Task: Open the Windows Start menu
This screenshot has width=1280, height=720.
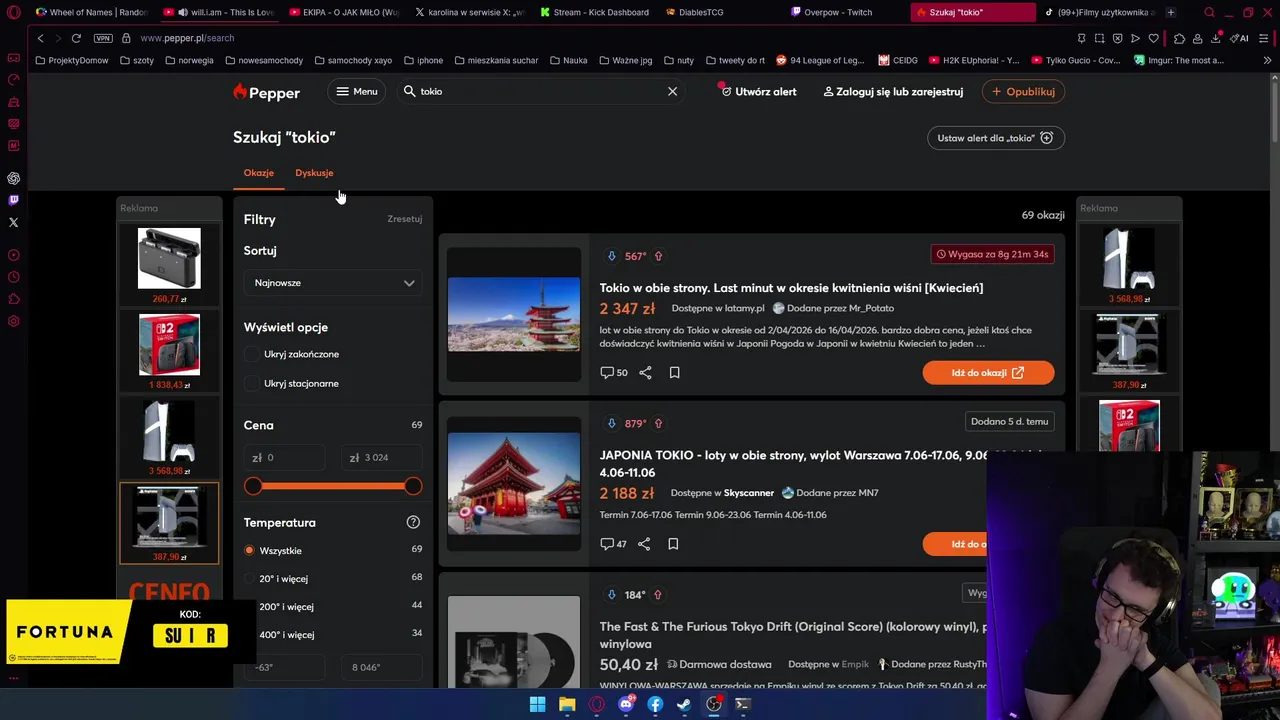Action: pos(538,704)
